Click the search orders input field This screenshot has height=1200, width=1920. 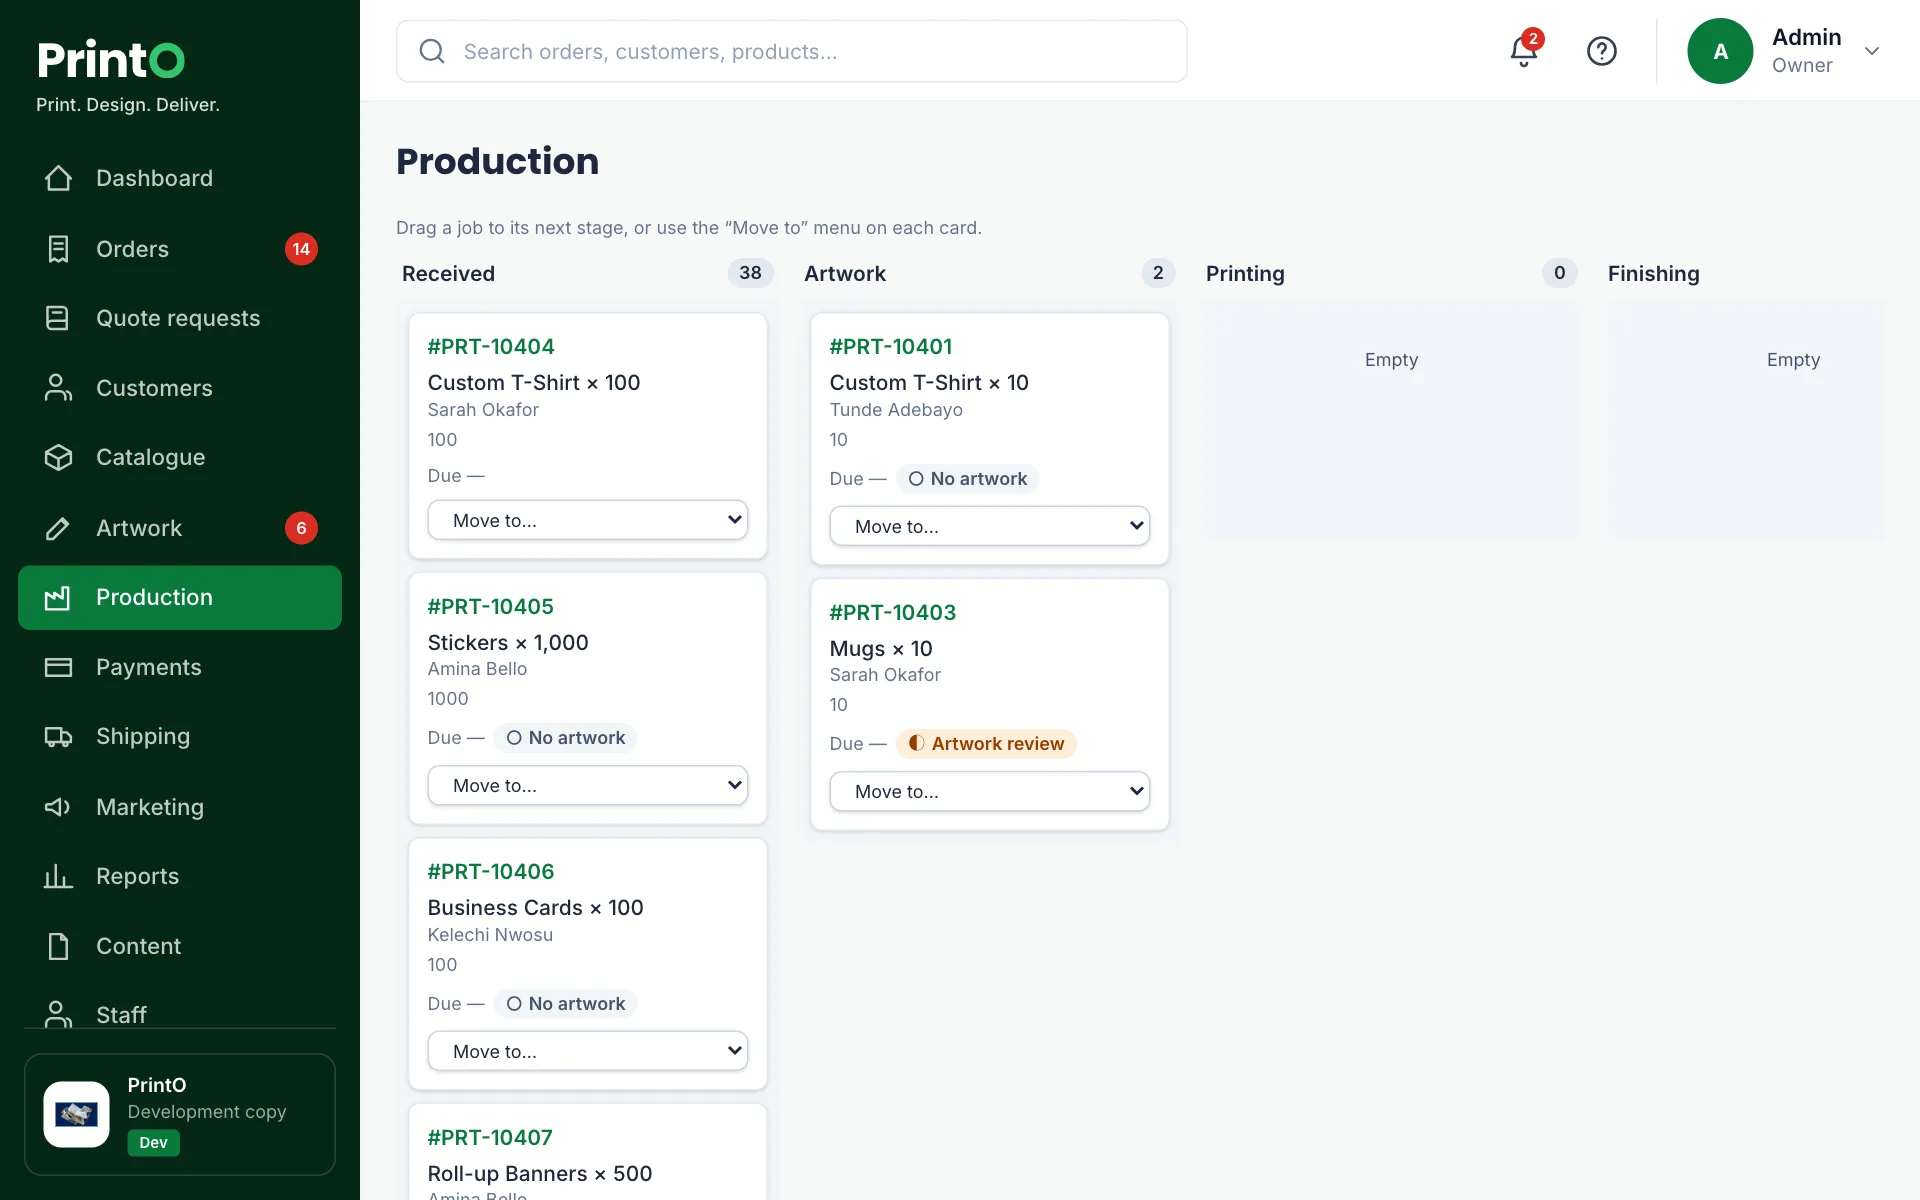point(792,51)
